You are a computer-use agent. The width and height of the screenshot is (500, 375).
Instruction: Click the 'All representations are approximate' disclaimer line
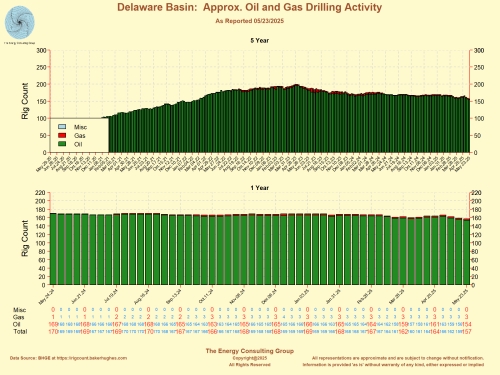click(x=398, y=358)
